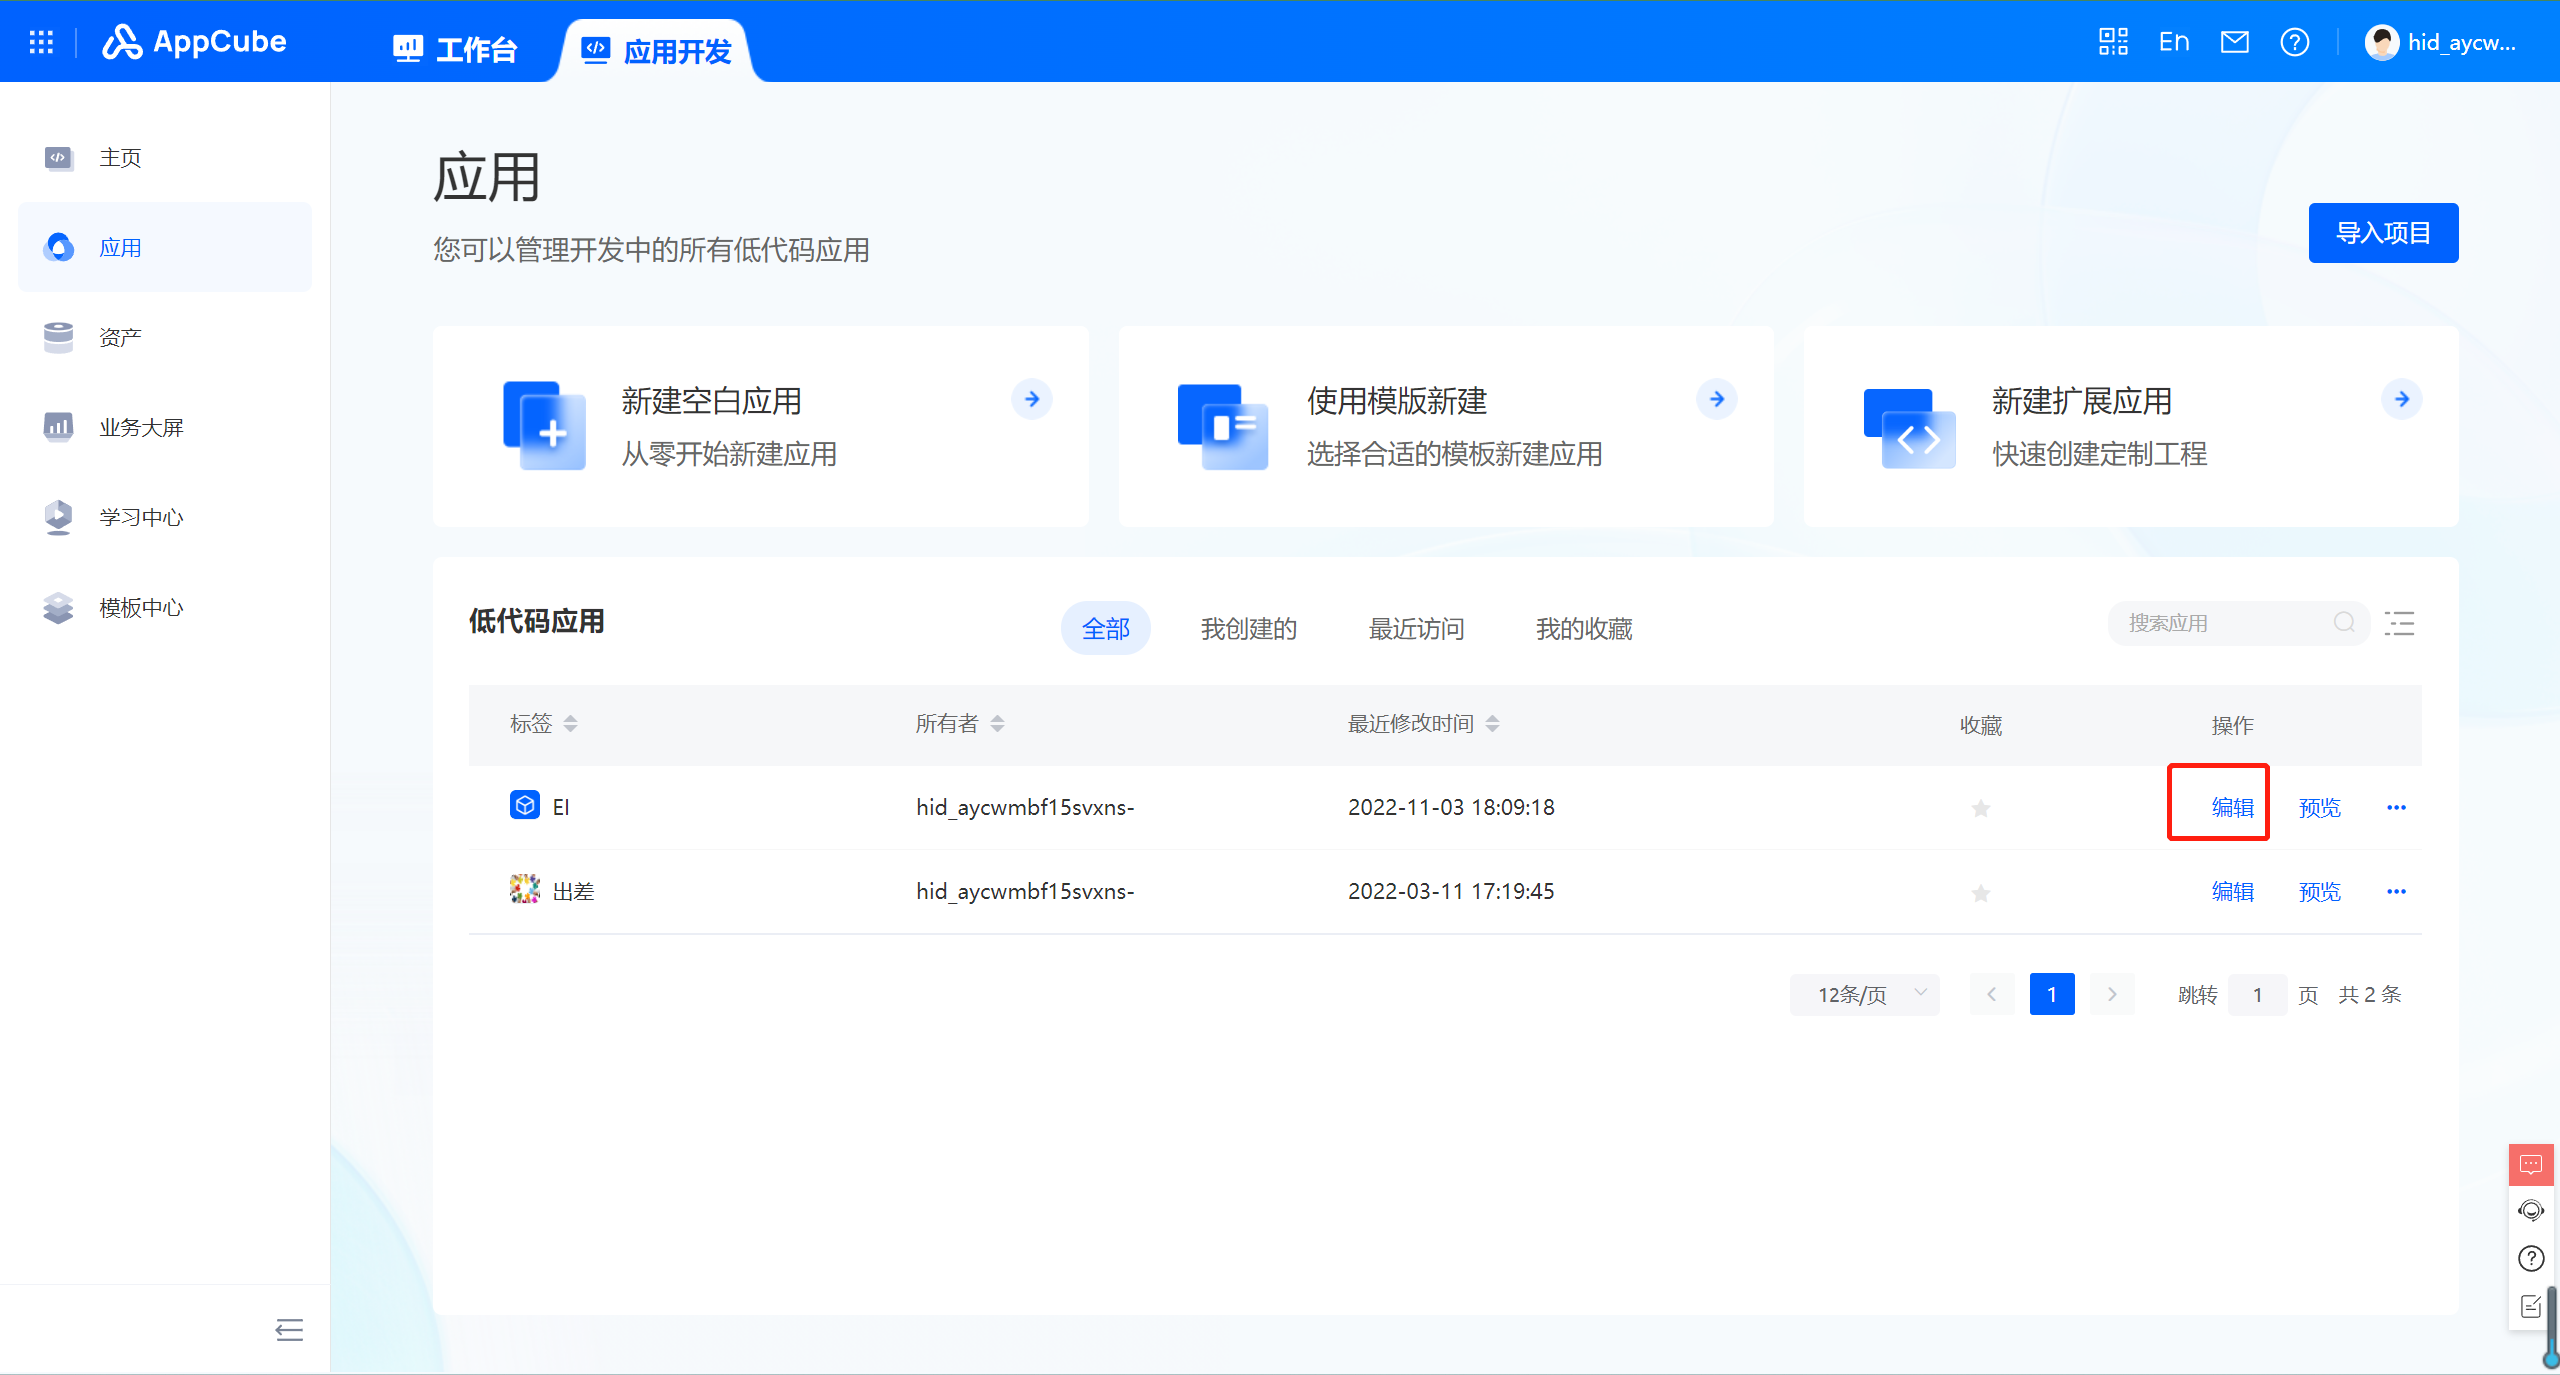
Task: Switch to the list view layout toggle
Action: [2400, 623]
